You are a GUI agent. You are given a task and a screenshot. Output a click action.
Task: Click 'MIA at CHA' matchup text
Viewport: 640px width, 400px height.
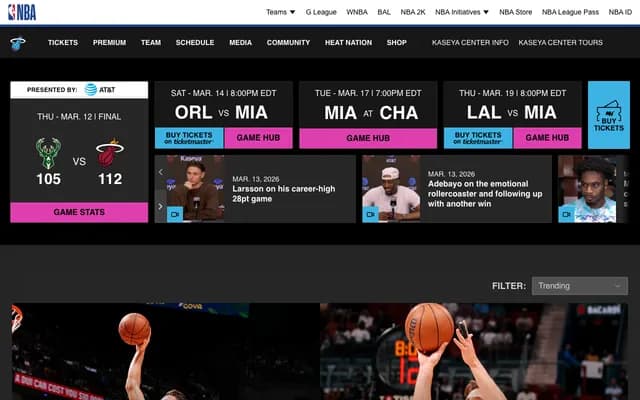[x=371, y=113]
